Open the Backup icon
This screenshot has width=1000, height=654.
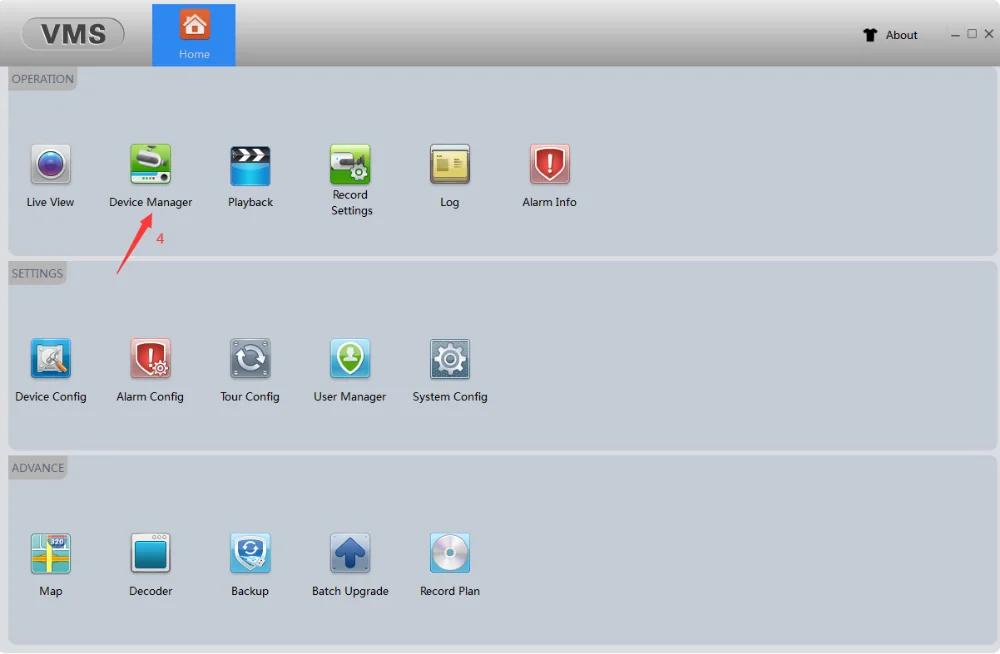(250, 553)
